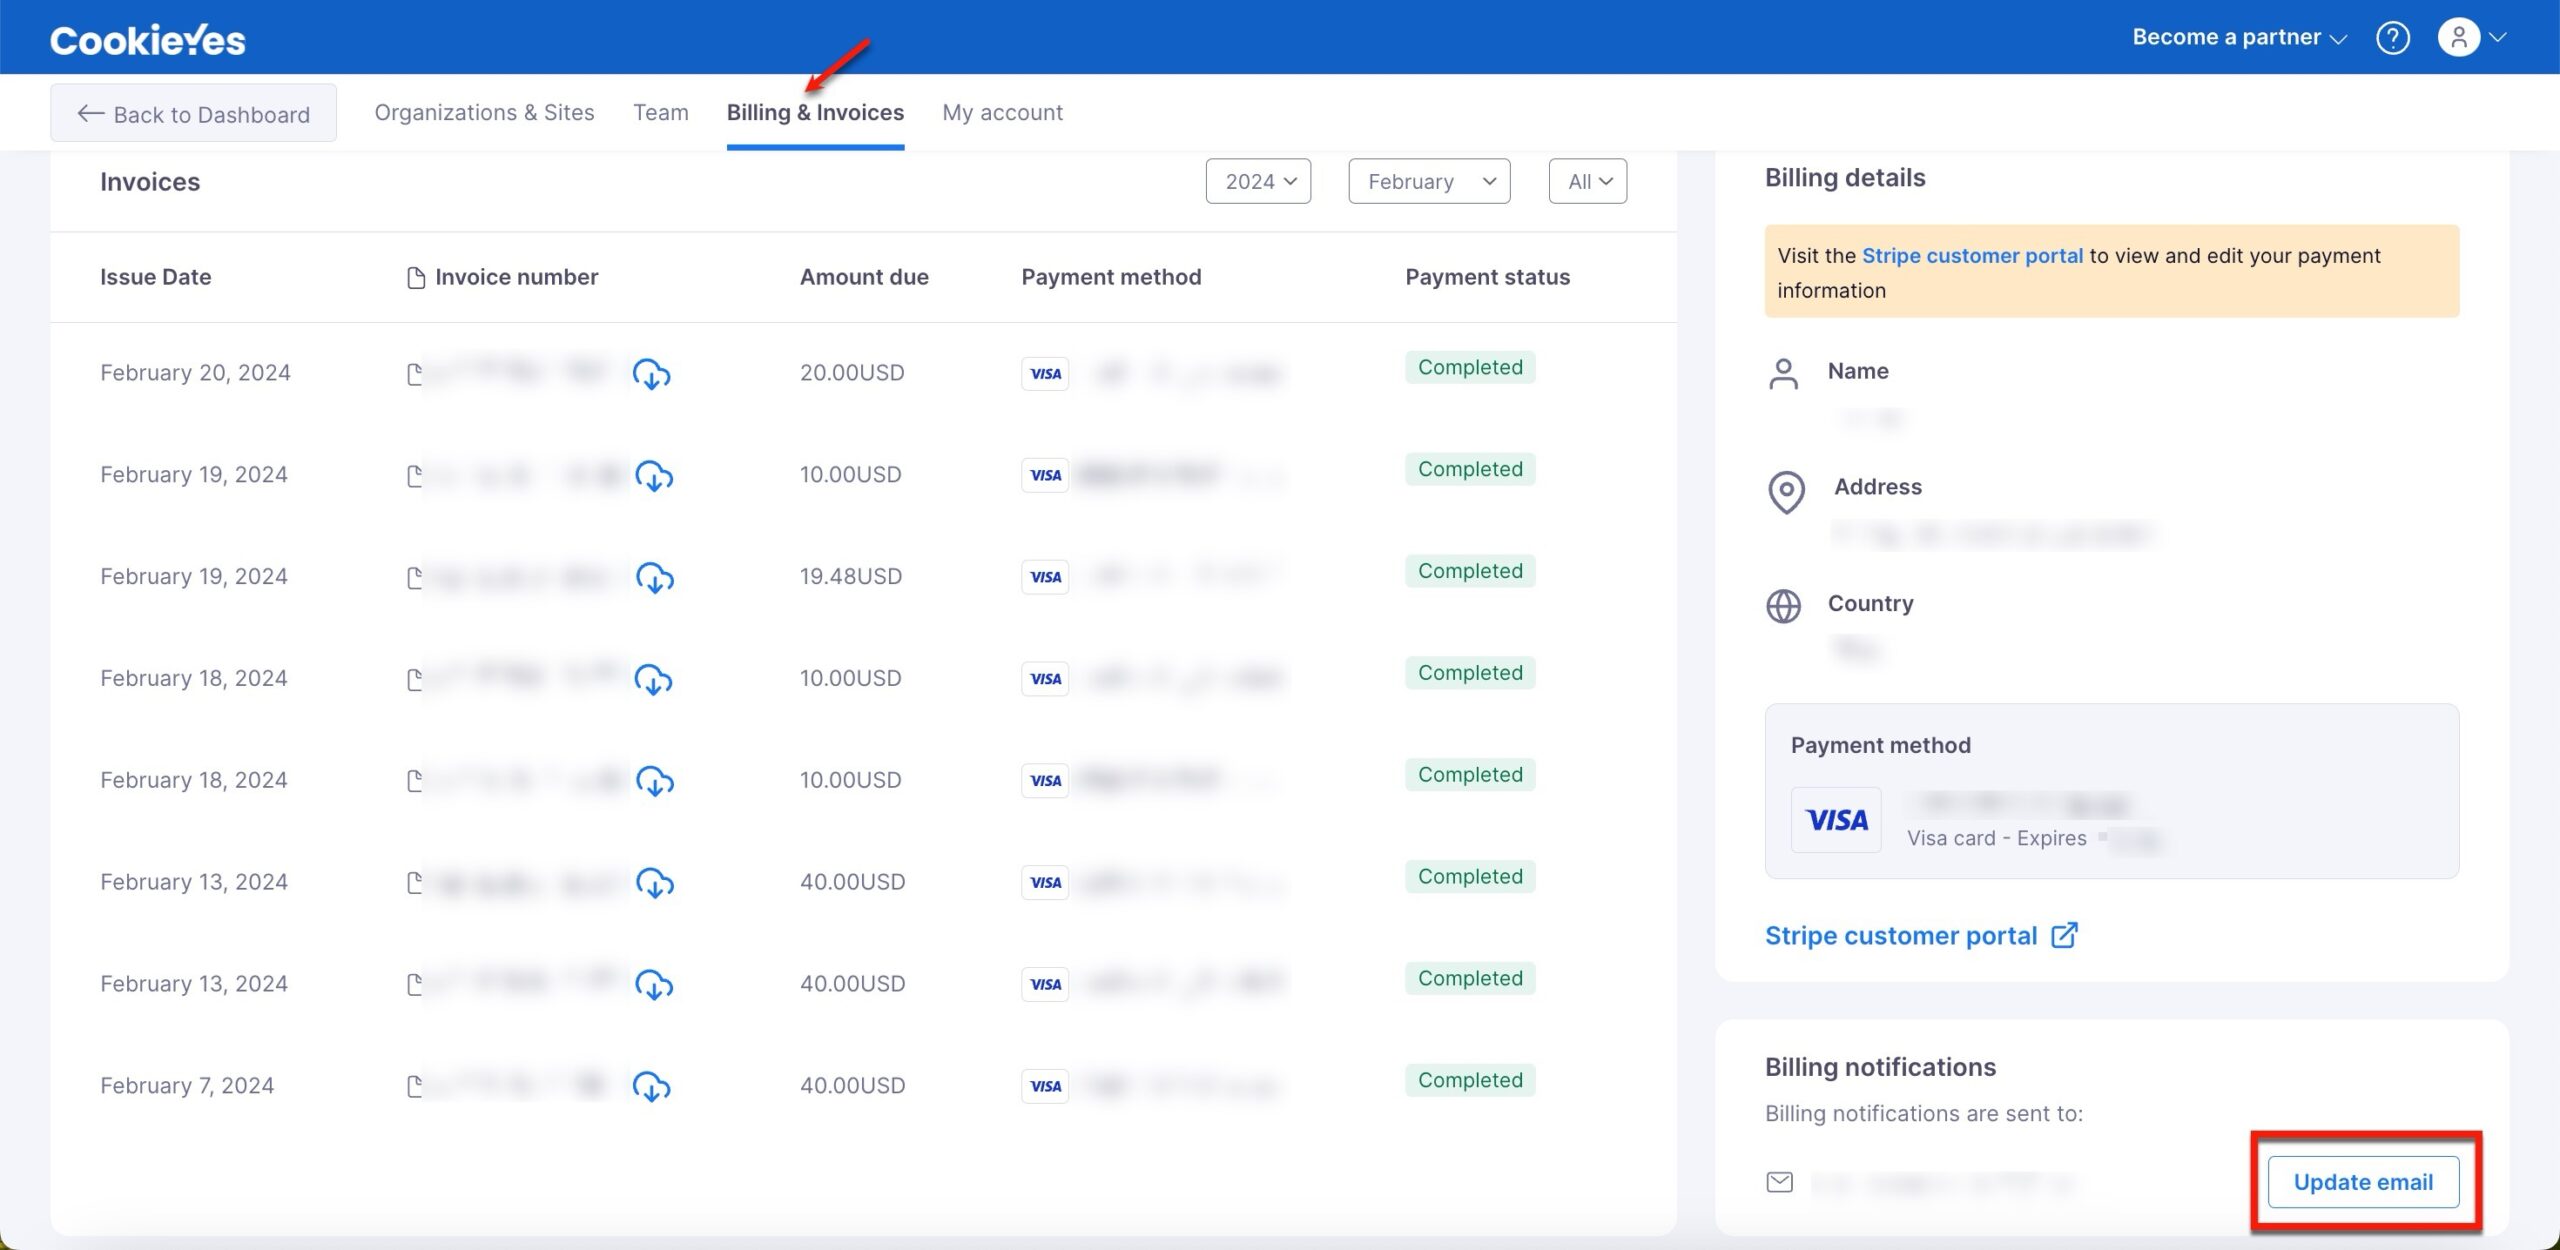Open the user profile avatar menu

click(x=2459, y=37)
